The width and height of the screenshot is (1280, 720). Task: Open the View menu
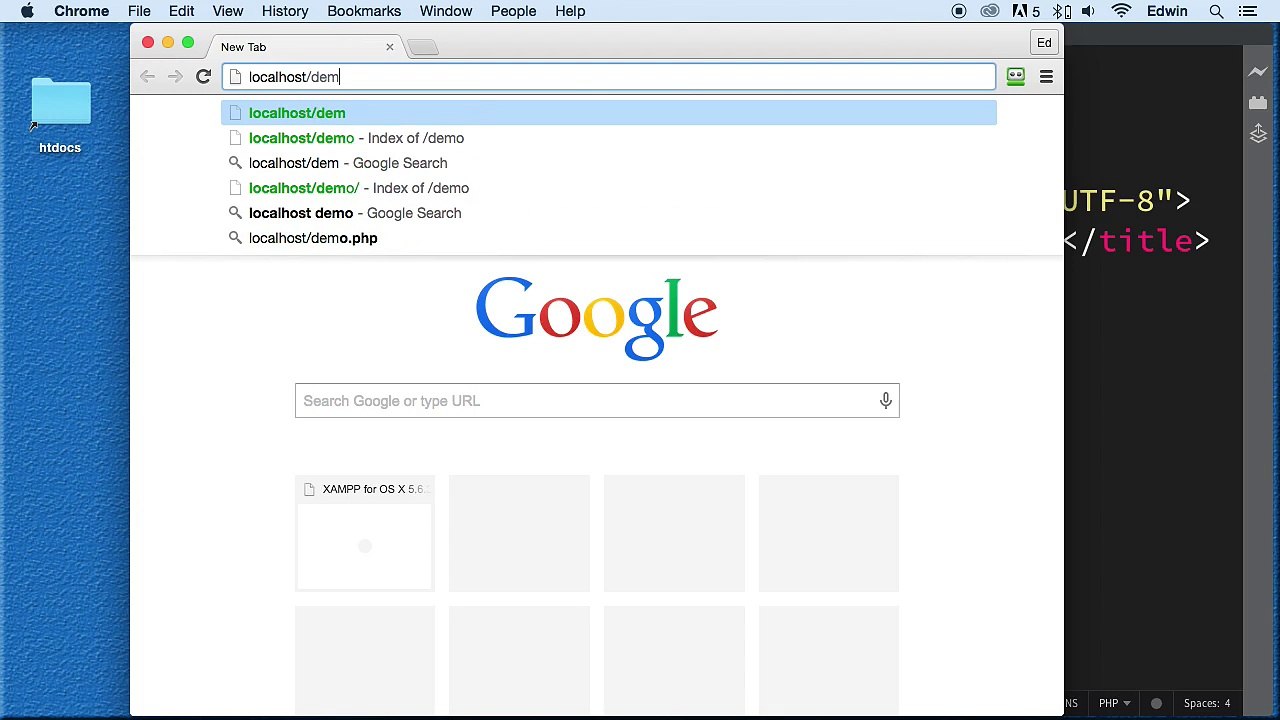[x=228, y=11]
